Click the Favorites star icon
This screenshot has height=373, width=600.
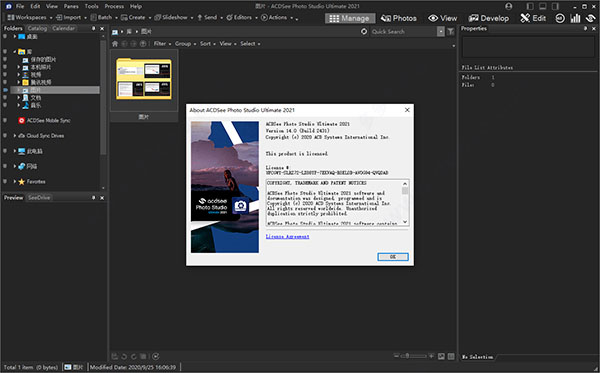pos(21,182)
